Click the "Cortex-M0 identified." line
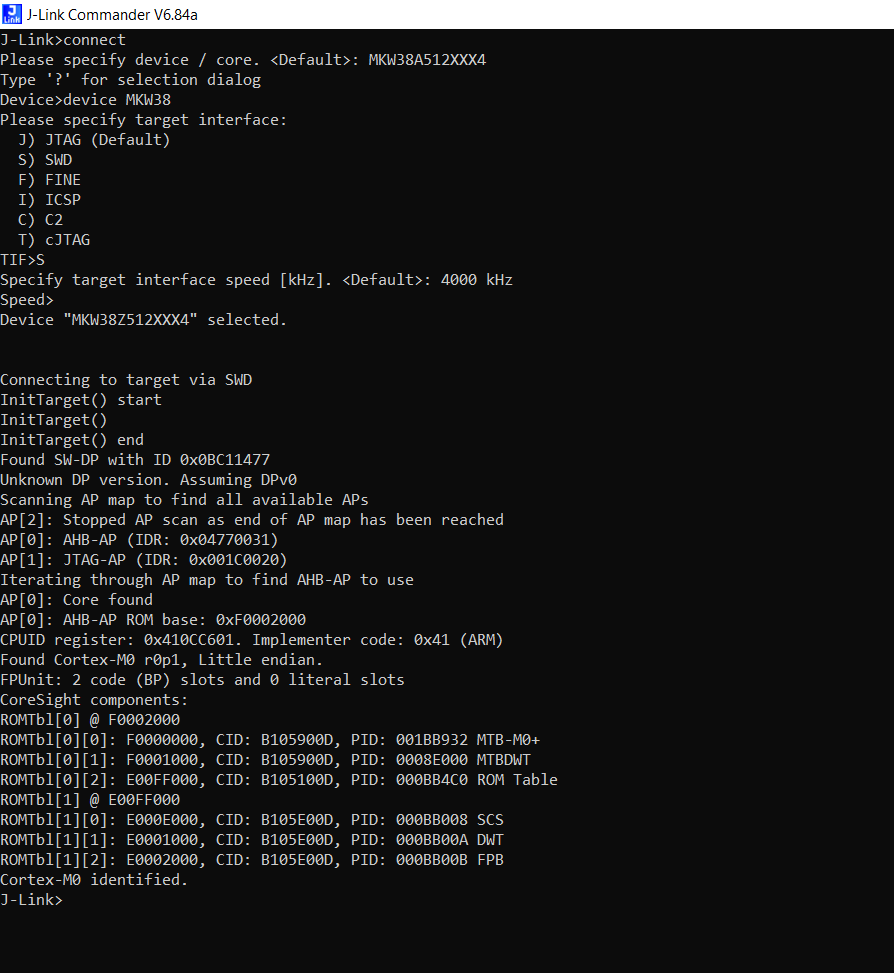The image size is (894, 973). pyautogui.click(x=94, y=880)
